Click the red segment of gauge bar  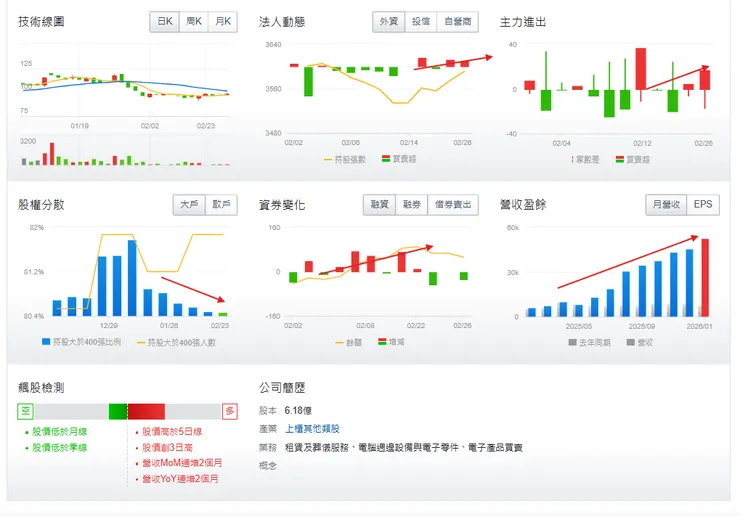point(146,411)
